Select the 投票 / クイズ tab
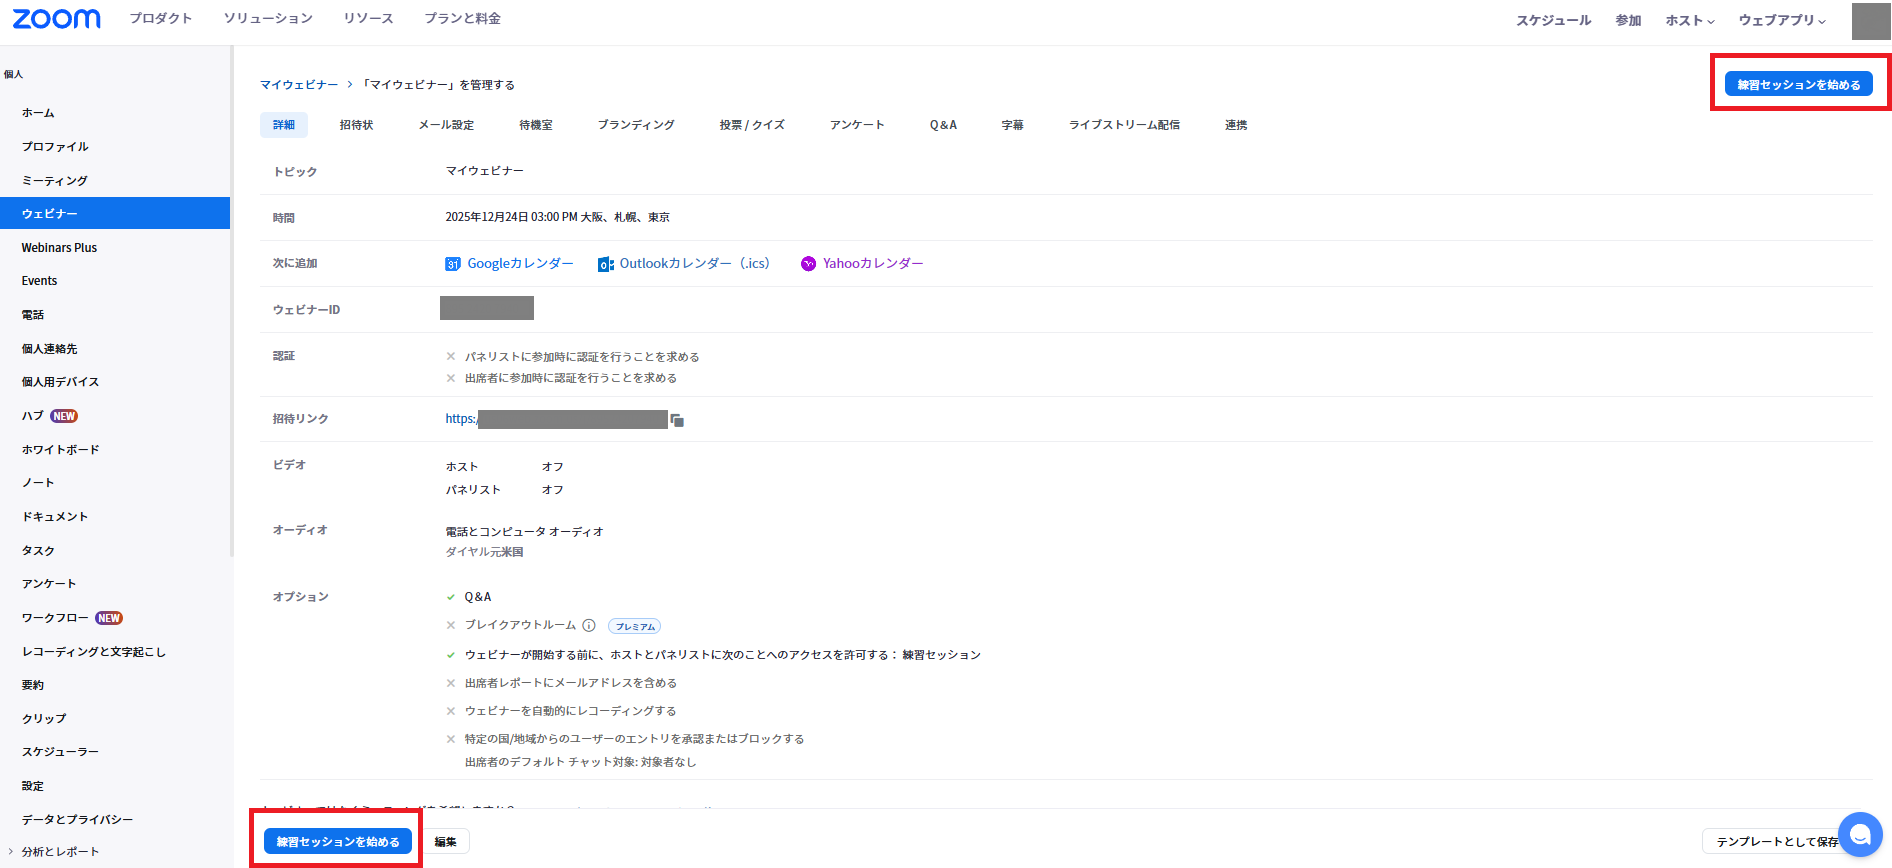 point(751,125)
